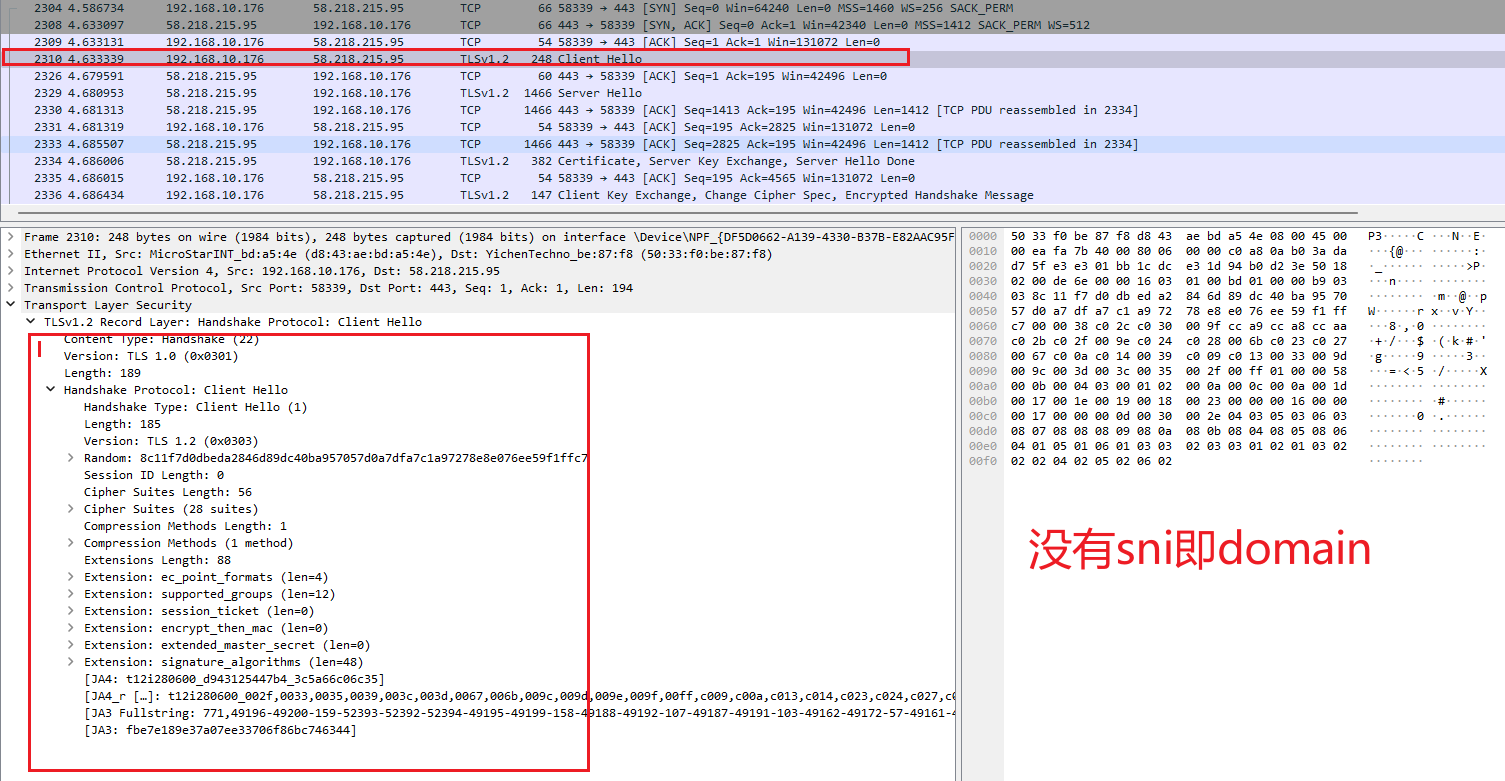The width and height of the screenshot is (1505, 781).
Task: Expand Internet Protocol Version 4 node
Action: tap(10, 271)
